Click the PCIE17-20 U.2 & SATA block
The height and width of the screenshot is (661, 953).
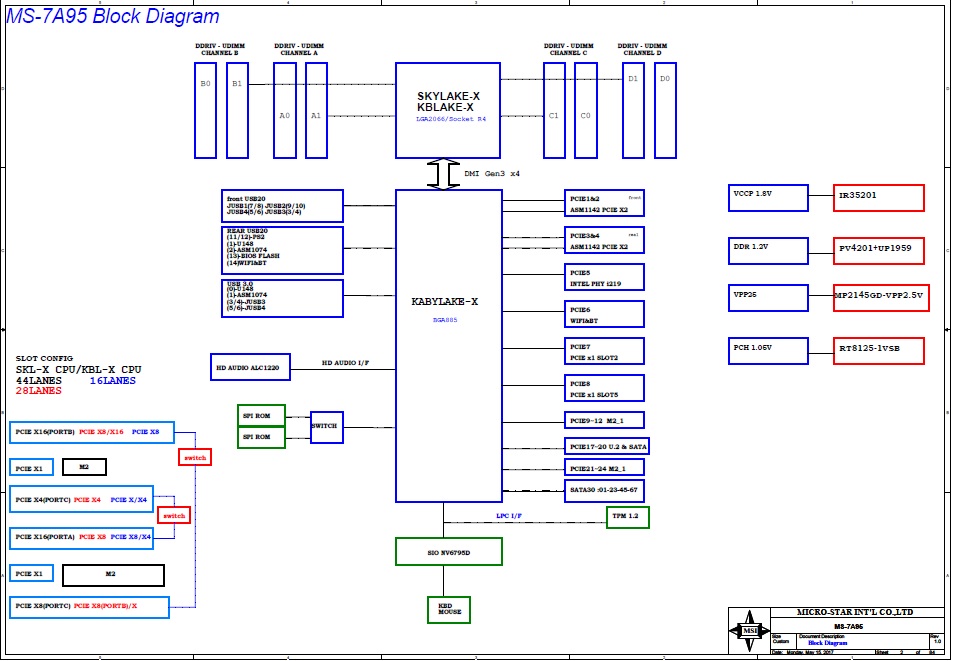[x=607, y=447]
